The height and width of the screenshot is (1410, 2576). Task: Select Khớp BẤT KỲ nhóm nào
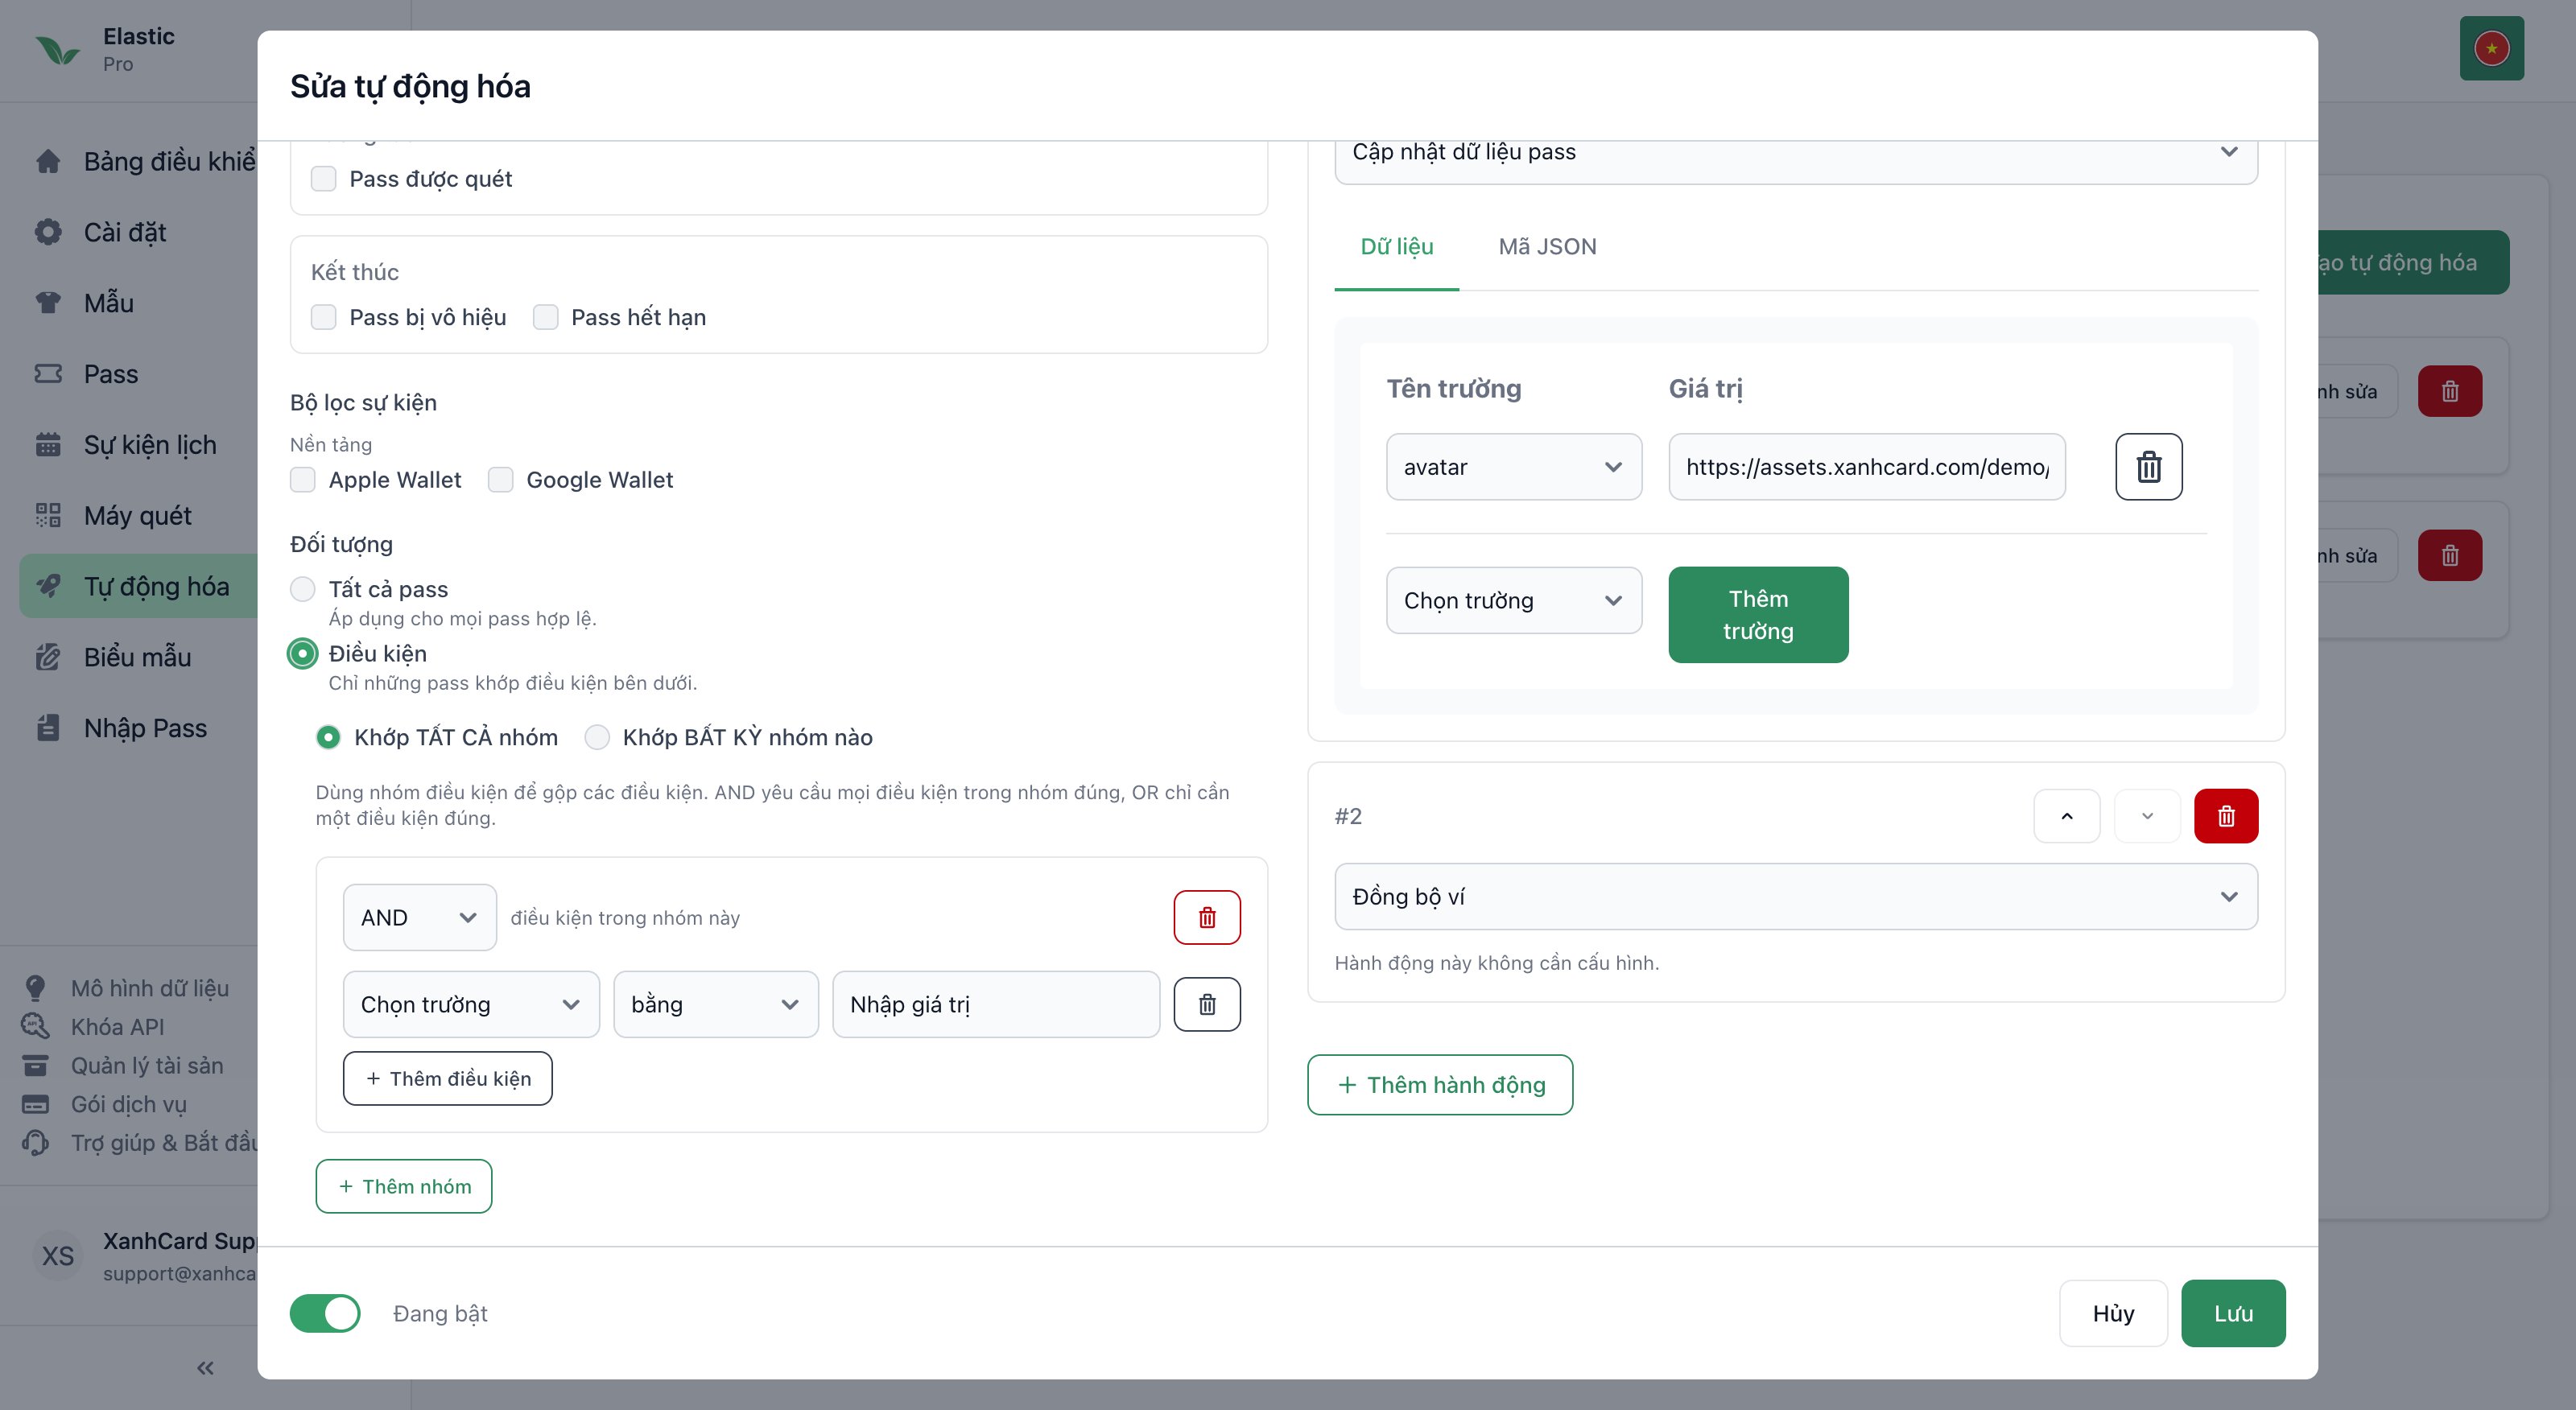(x=597, y=737)
